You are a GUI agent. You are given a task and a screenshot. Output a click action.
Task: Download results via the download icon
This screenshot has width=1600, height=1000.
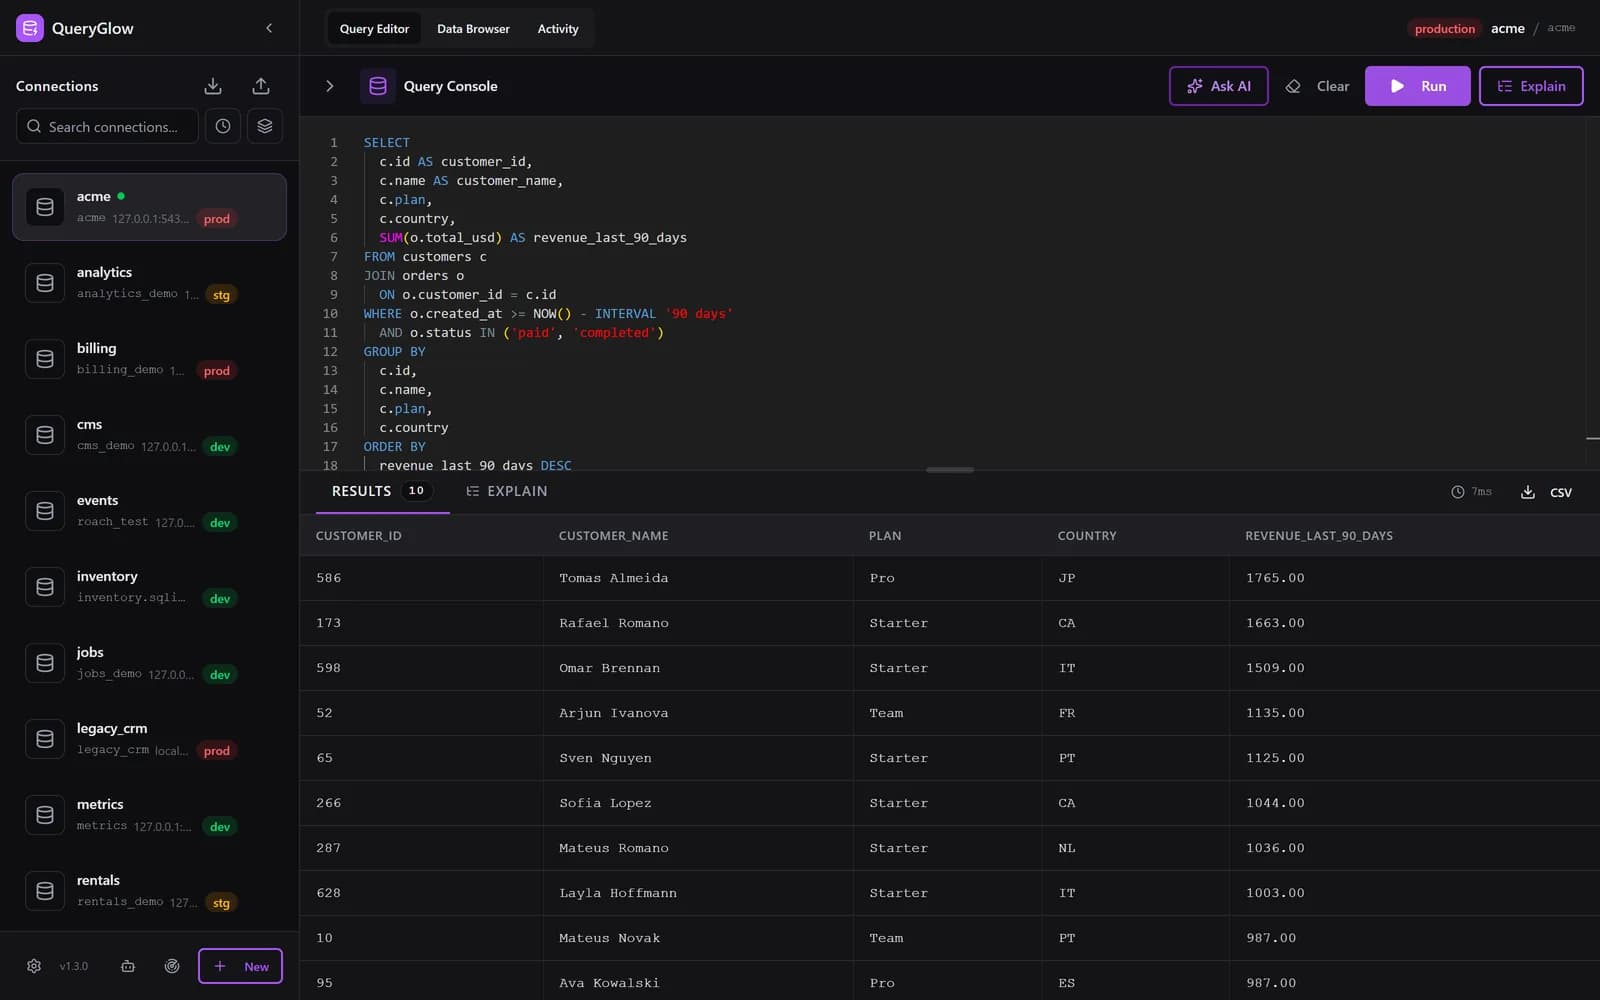coord(1528,492)
